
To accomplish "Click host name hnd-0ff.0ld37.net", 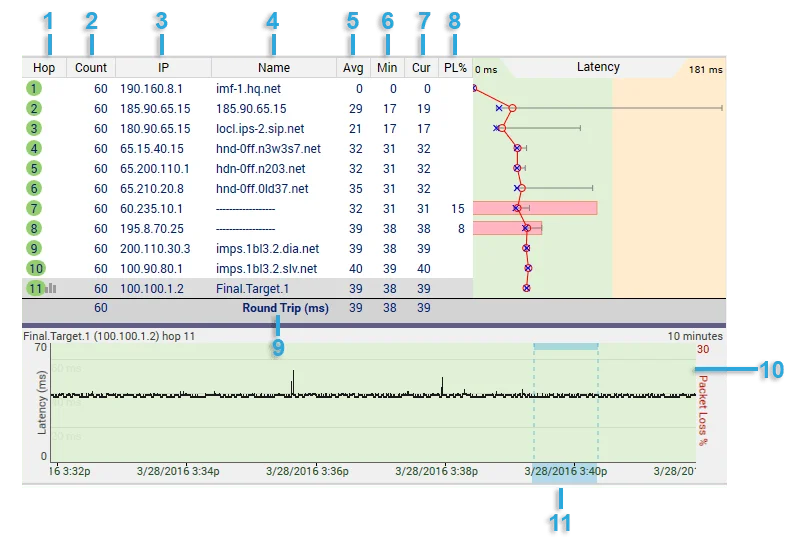I will 262,189.
